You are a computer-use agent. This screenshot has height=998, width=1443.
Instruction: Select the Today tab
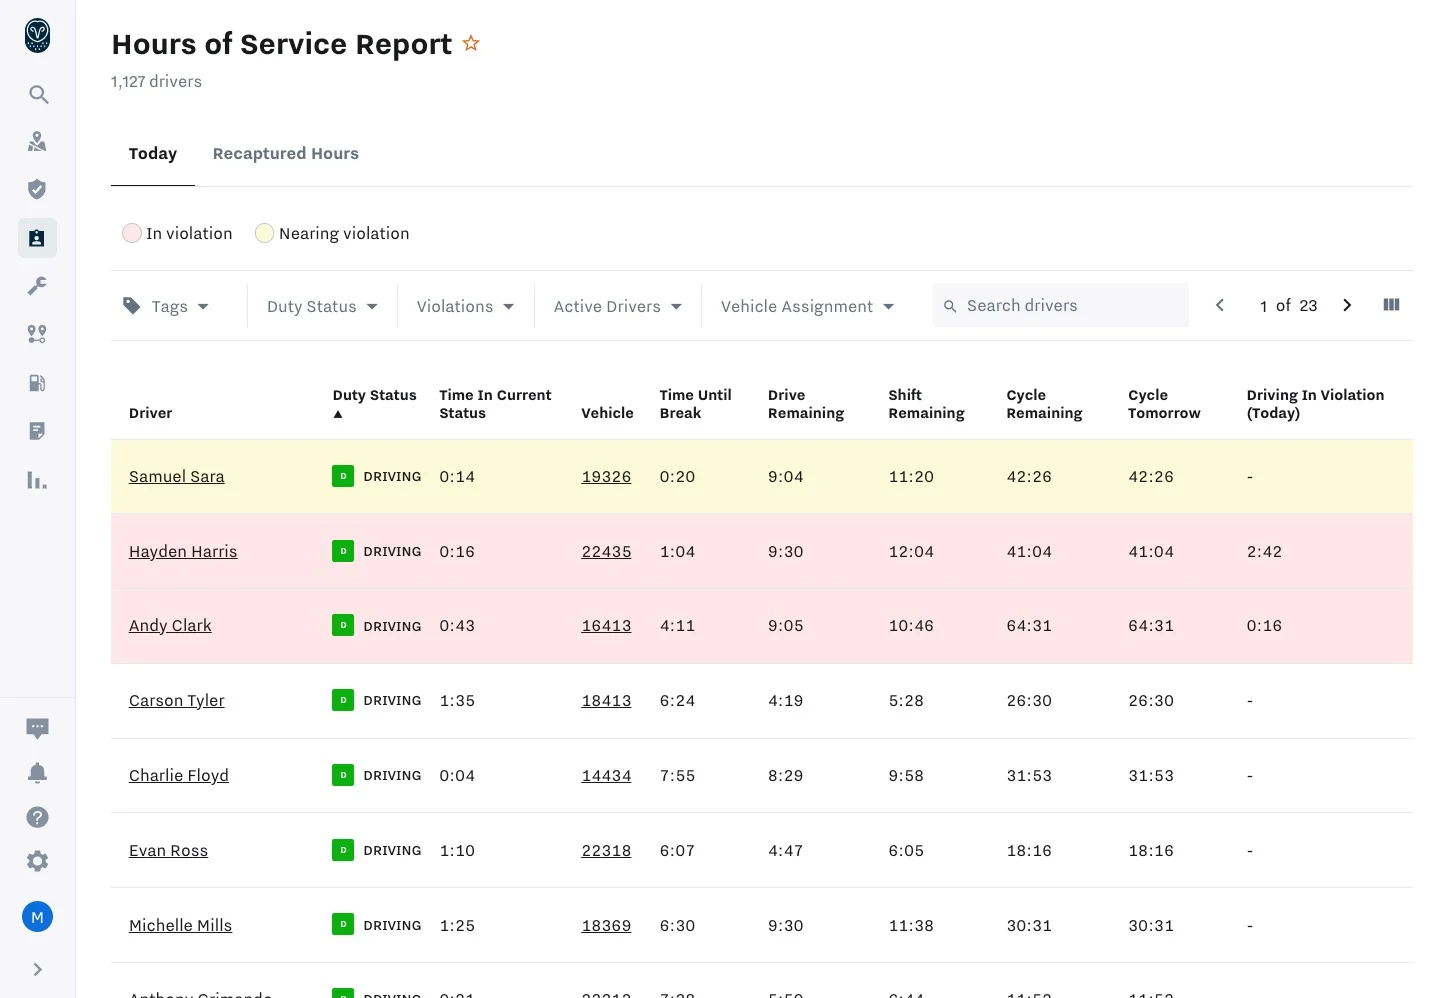(153, 154)
